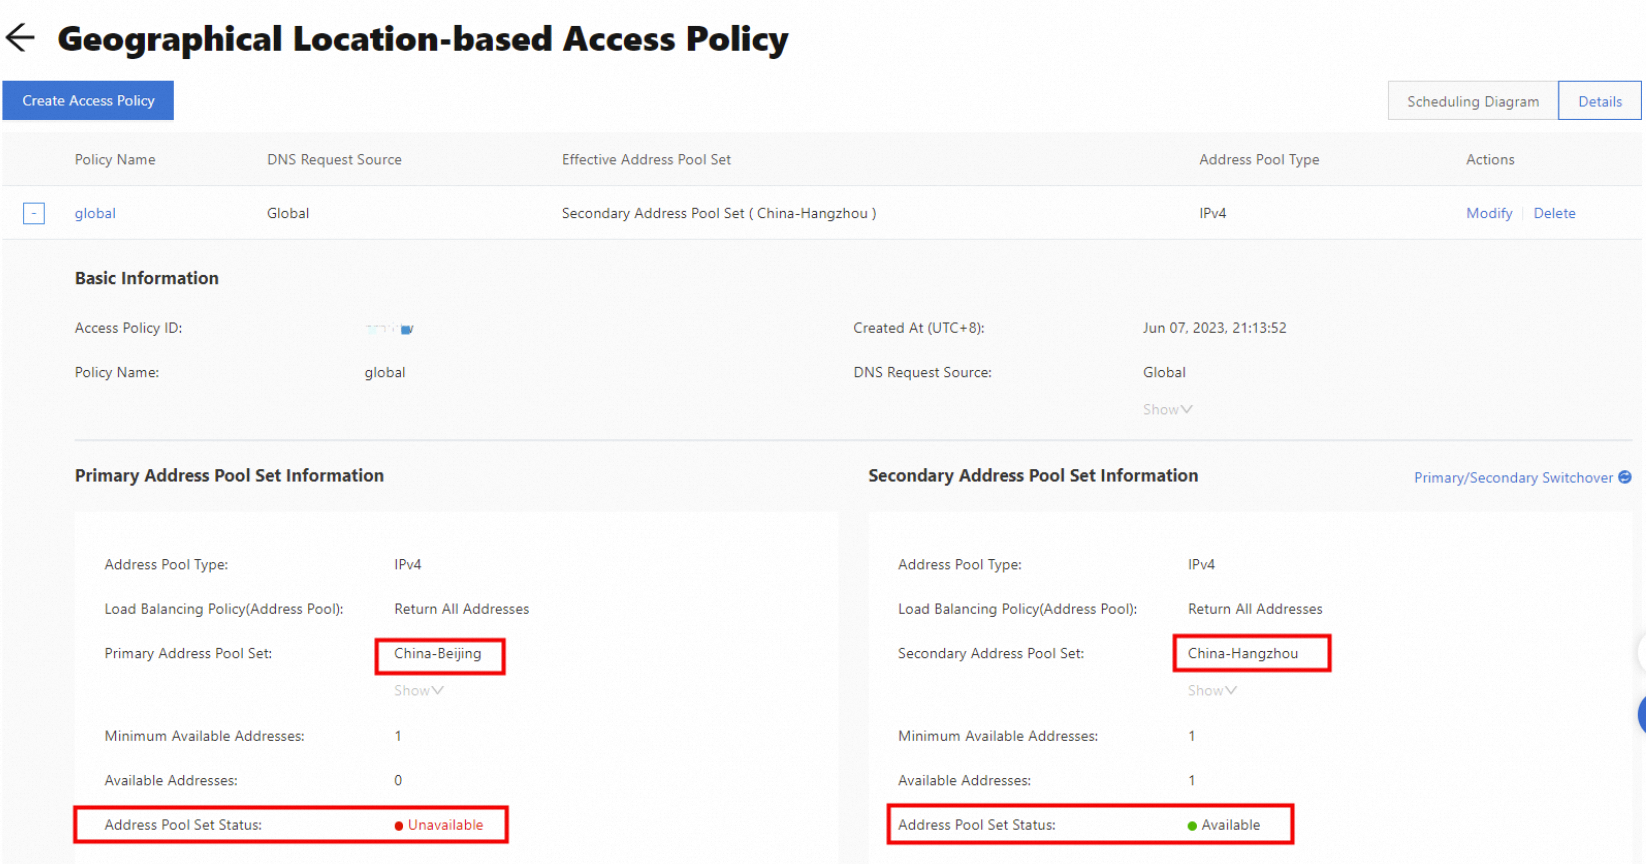The image size is (1646, 864).
Task: Expand Show under China-Hangzhou pool set
Action: (x=1212, y=691)
